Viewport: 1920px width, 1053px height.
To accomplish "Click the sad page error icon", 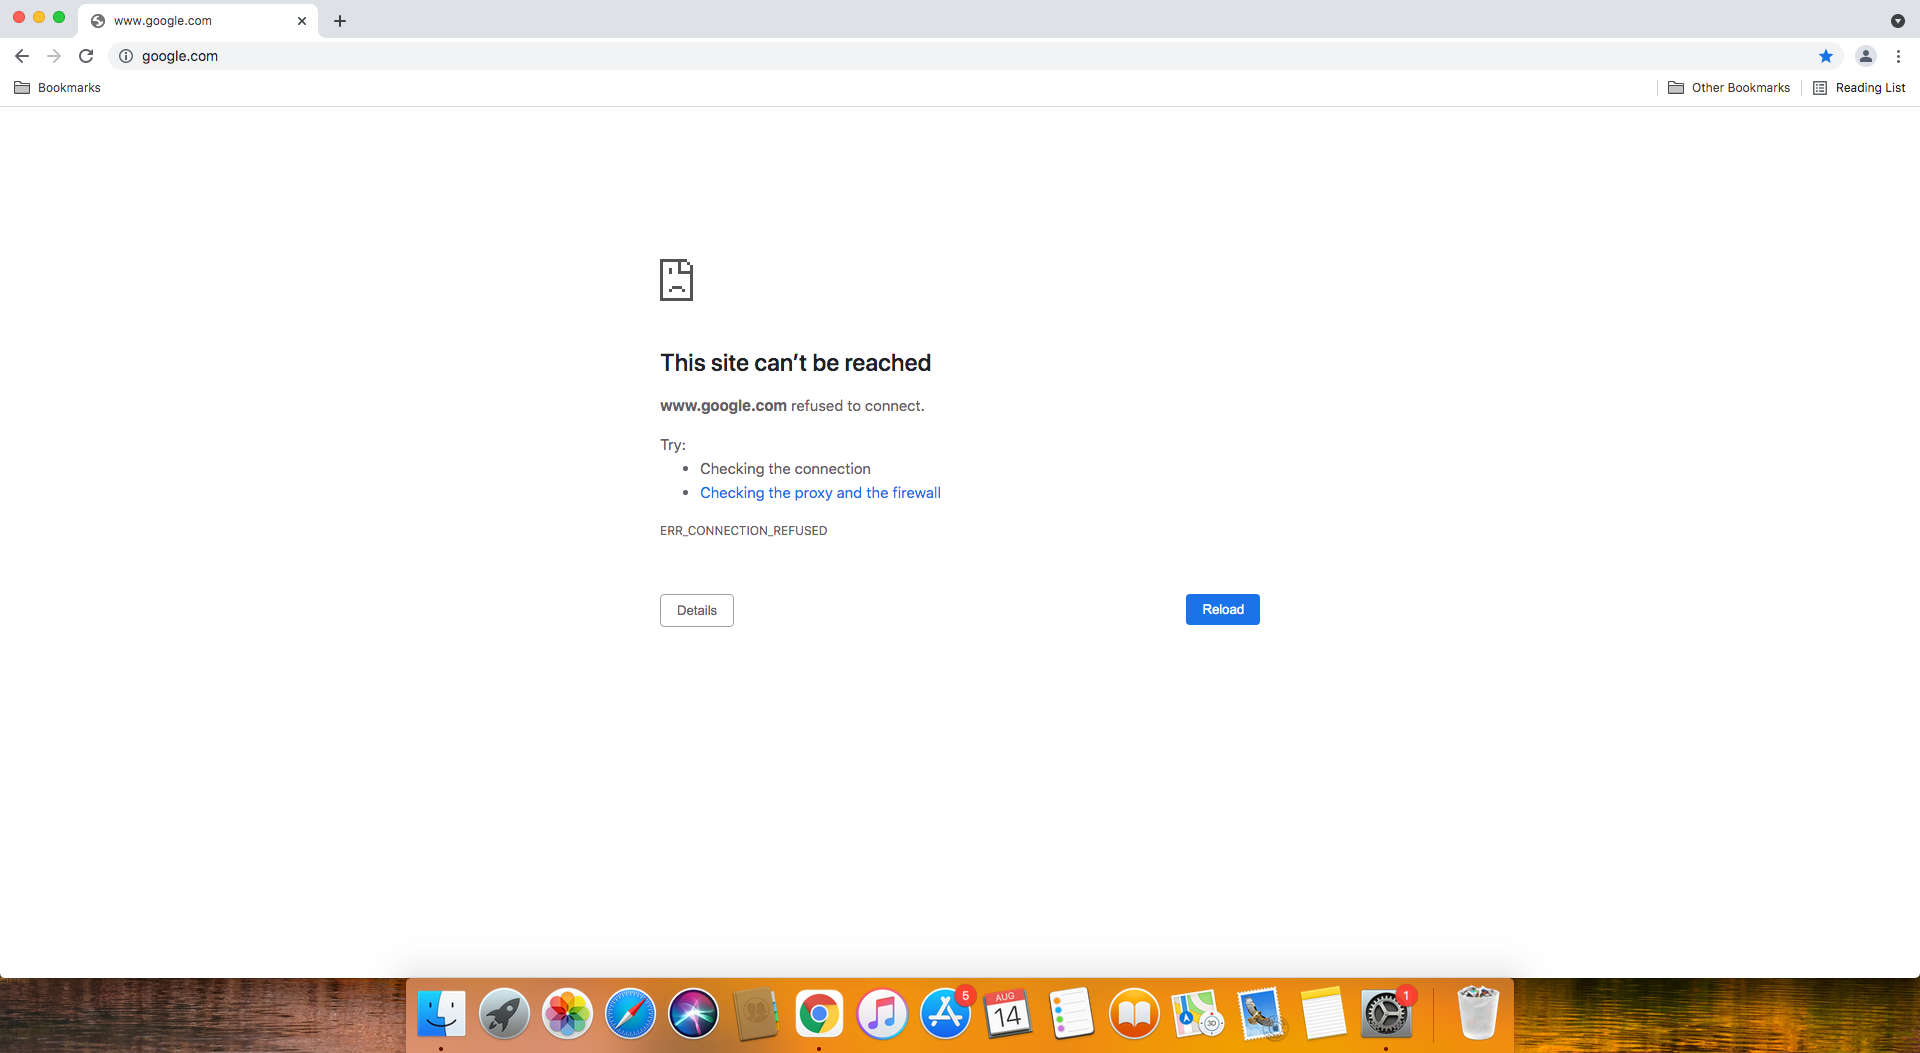I will [676, 280].
